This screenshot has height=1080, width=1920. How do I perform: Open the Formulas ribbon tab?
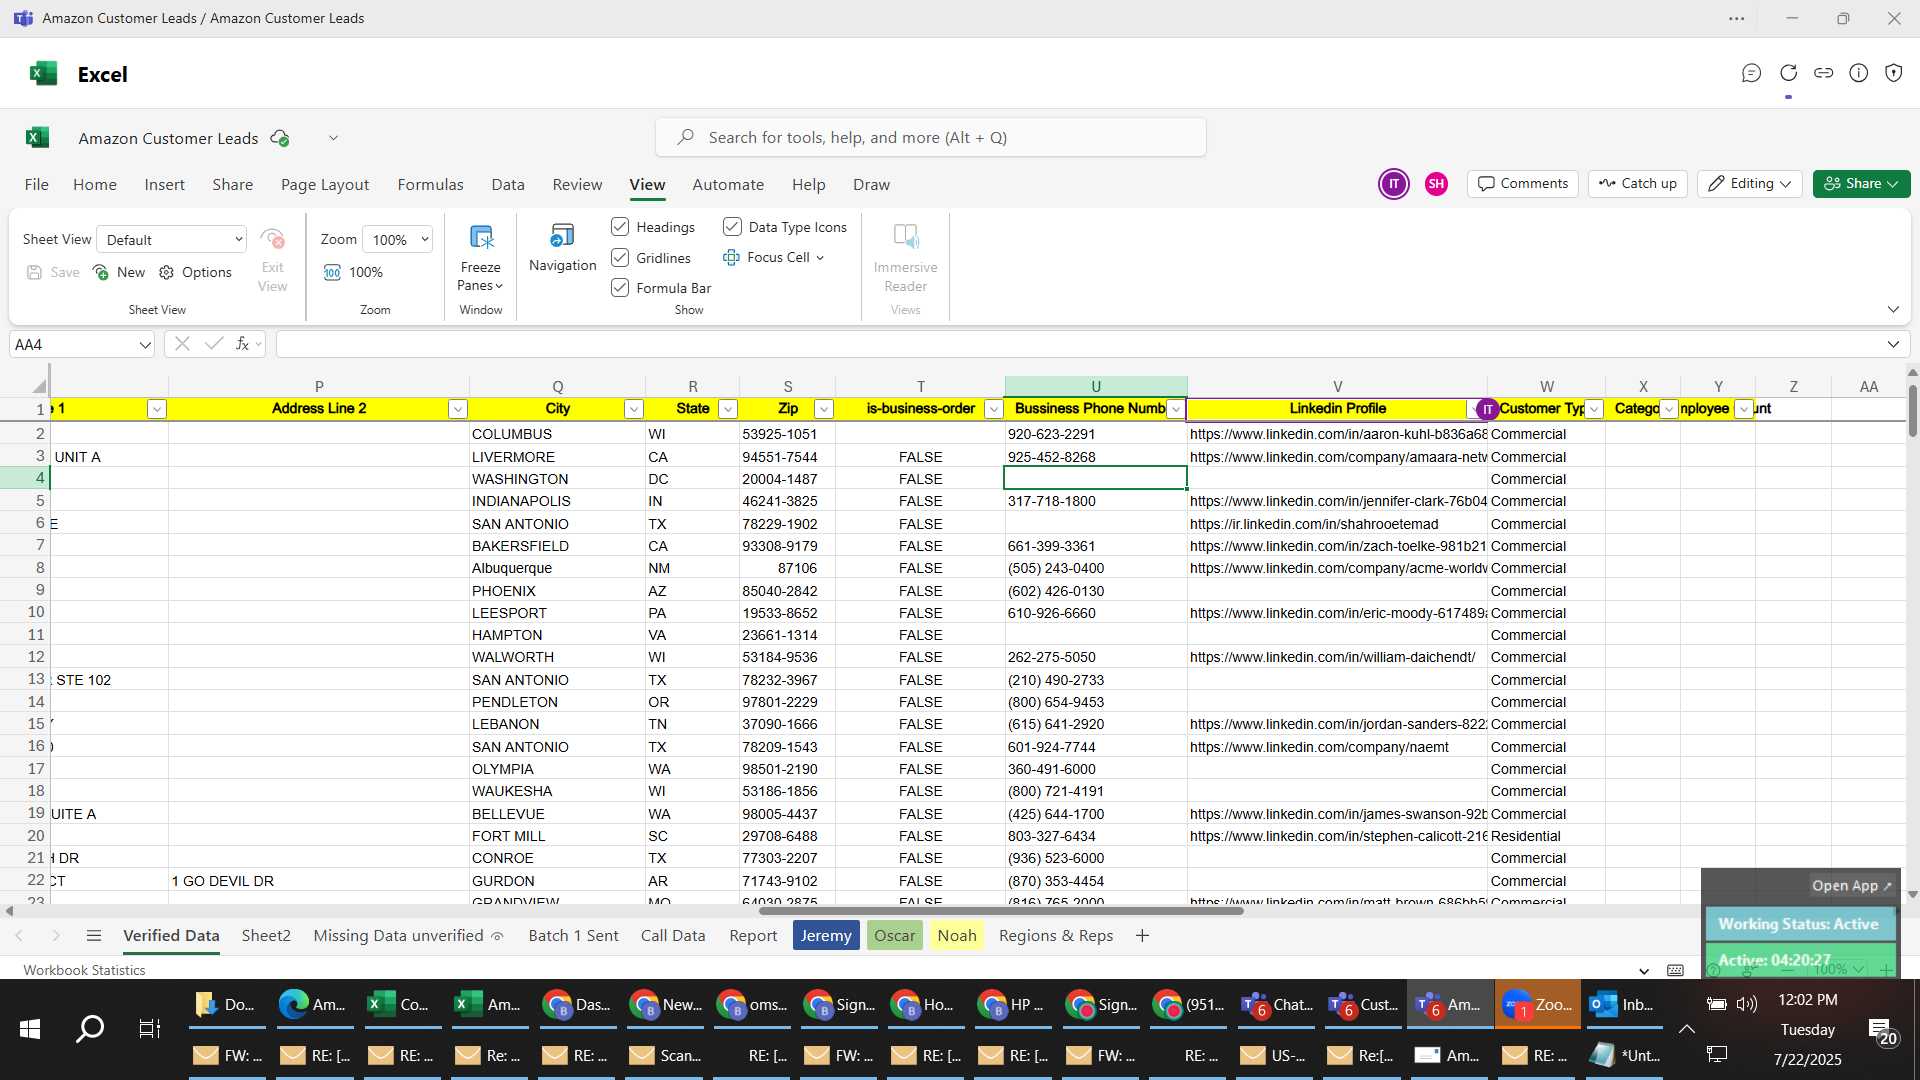click(x=430, y=184)
